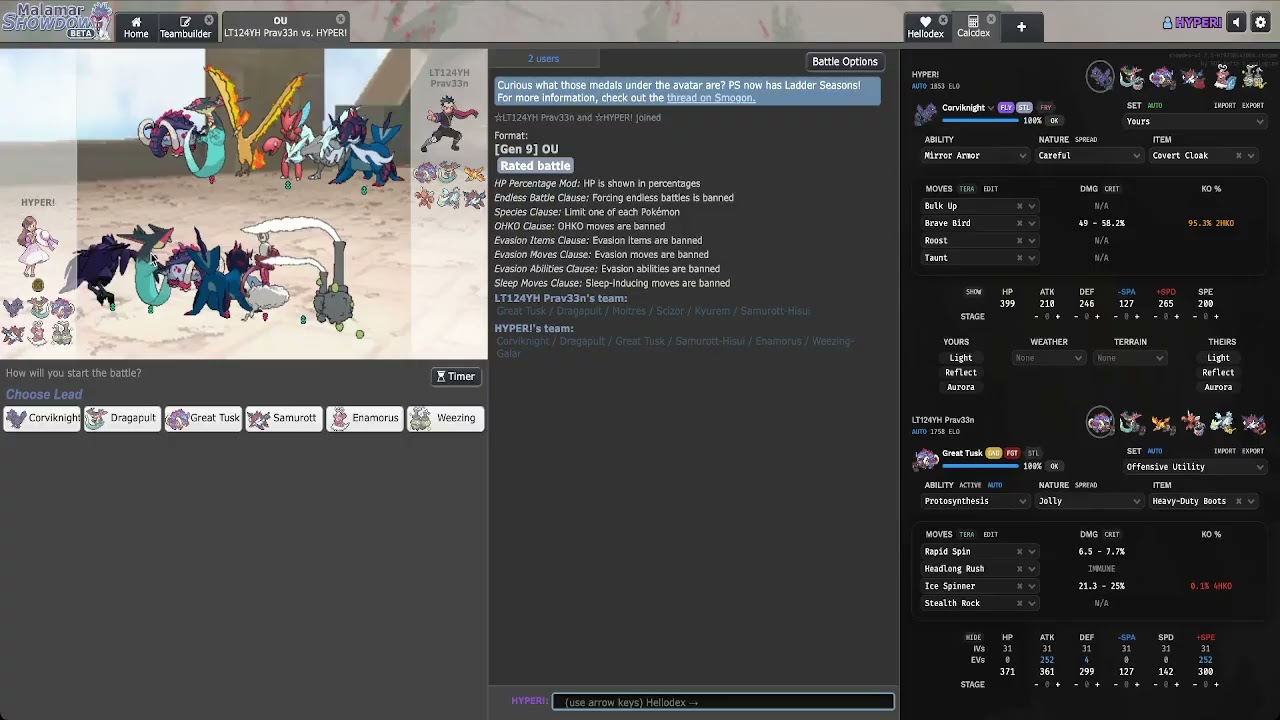Click Great Tusk's HP bar
This screenshot has height=720, width=1280.
(980, 465)
